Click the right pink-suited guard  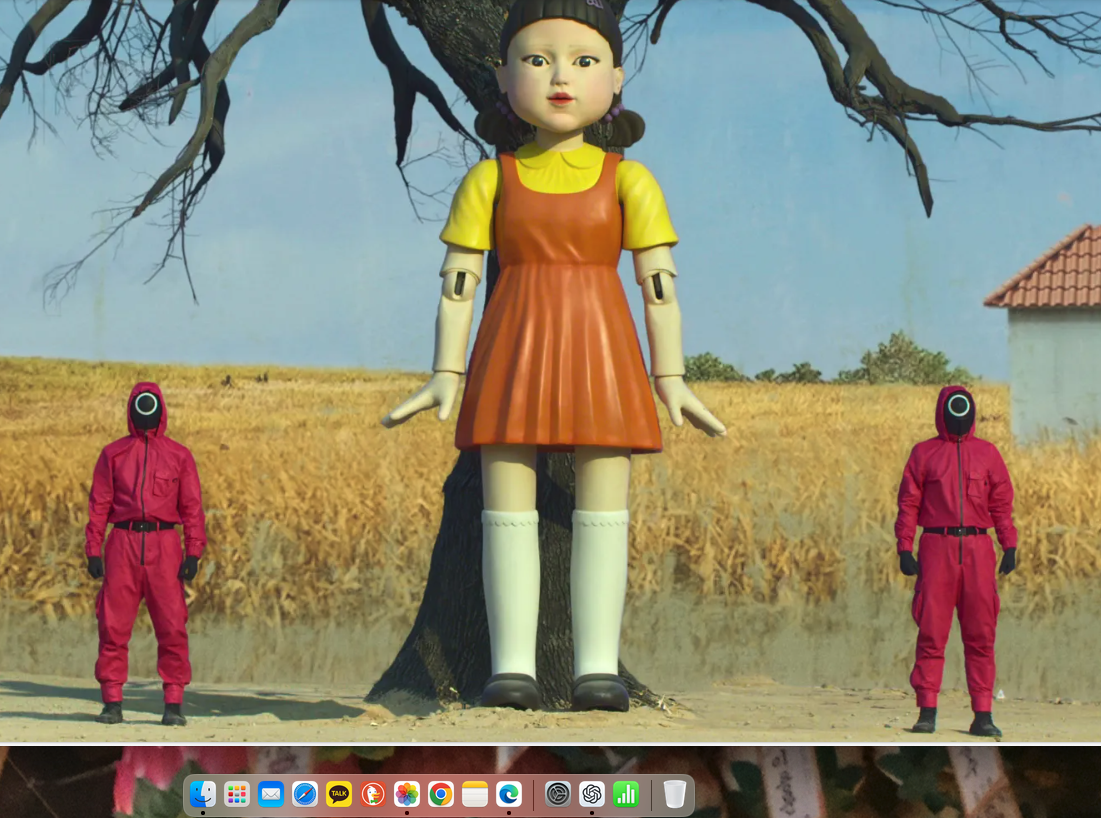coord(957,550)
